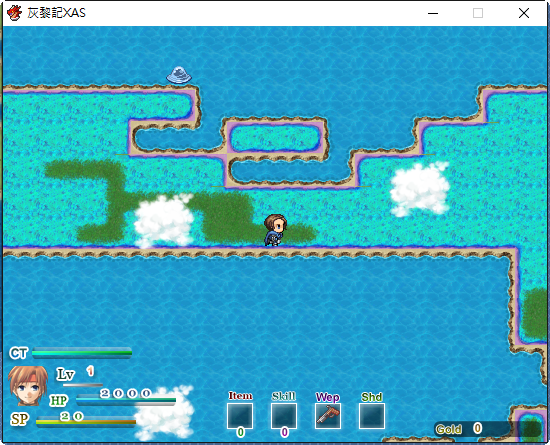Click the white cloud left of the player
Viewport: 550px width, 445px height.
pyautogui.click(x=163, y=221)
